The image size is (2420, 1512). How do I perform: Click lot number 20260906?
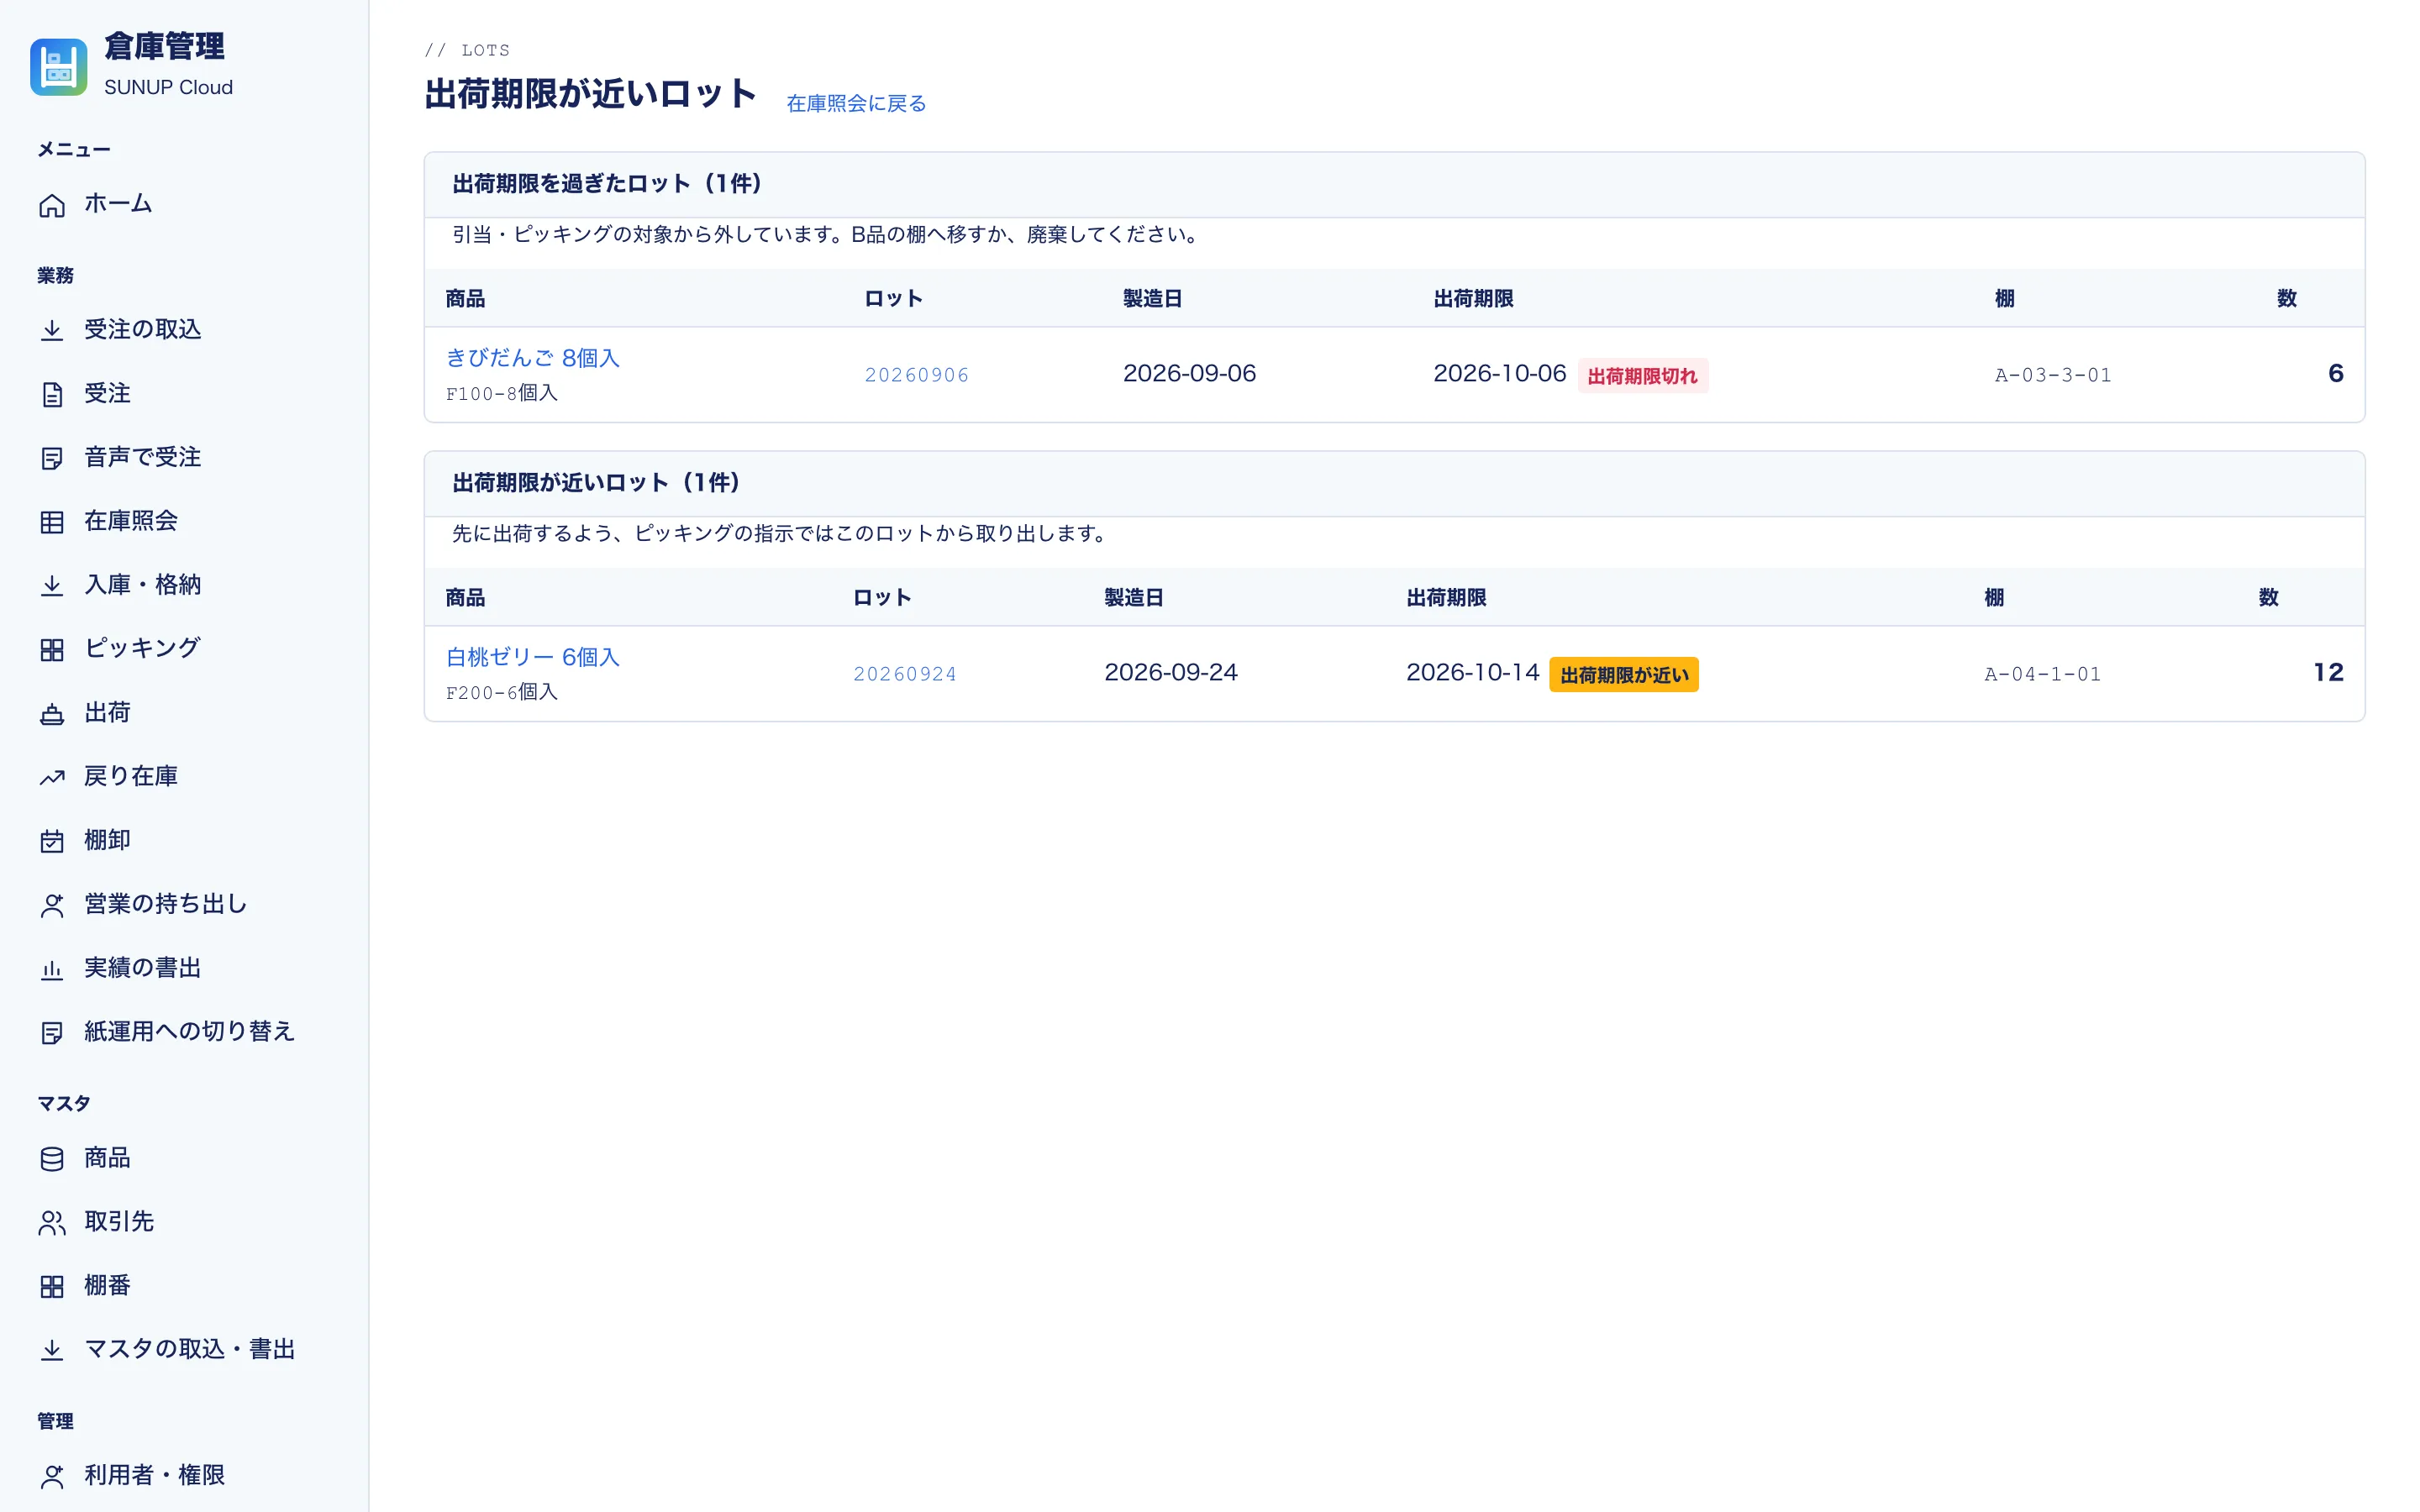click(917, 375)
